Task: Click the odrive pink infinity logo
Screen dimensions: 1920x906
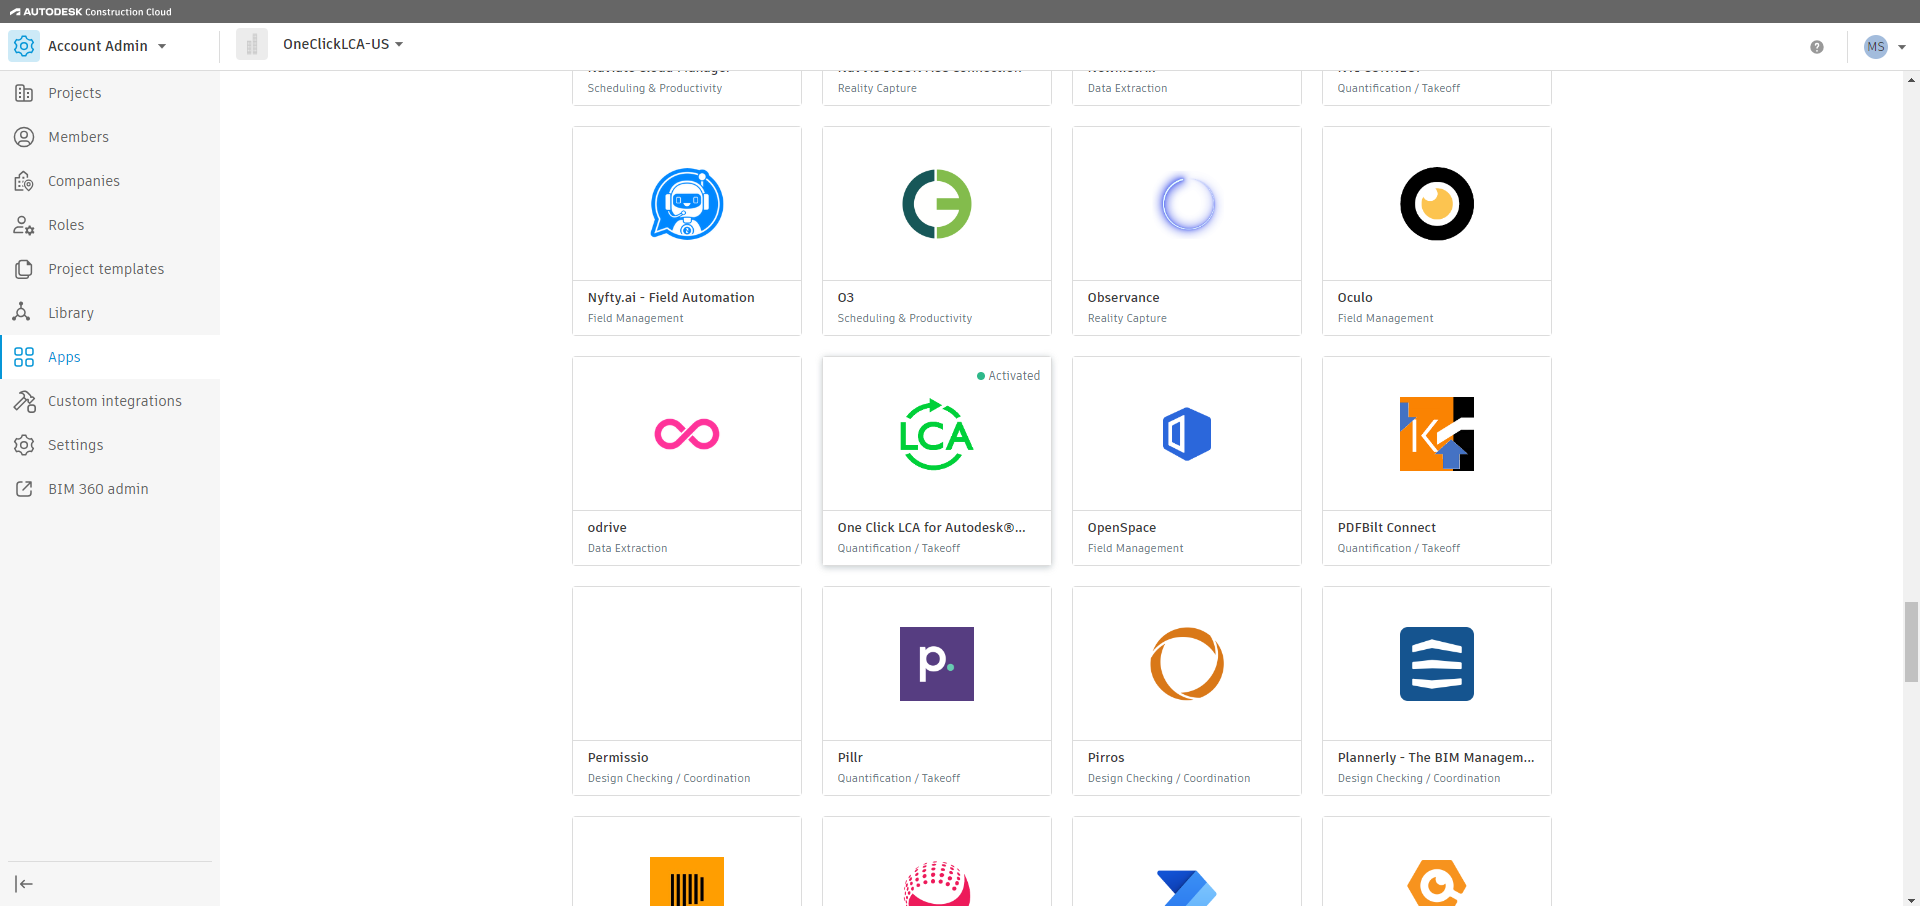Action: (687, 434)
